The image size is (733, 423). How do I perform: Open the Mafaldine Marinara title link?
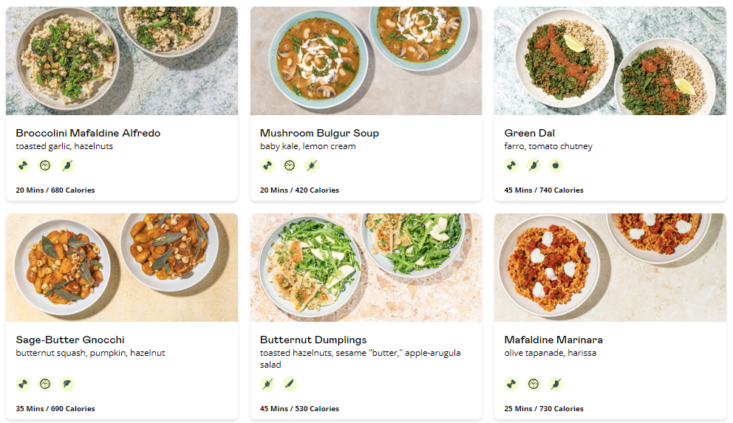pos(553,340)
